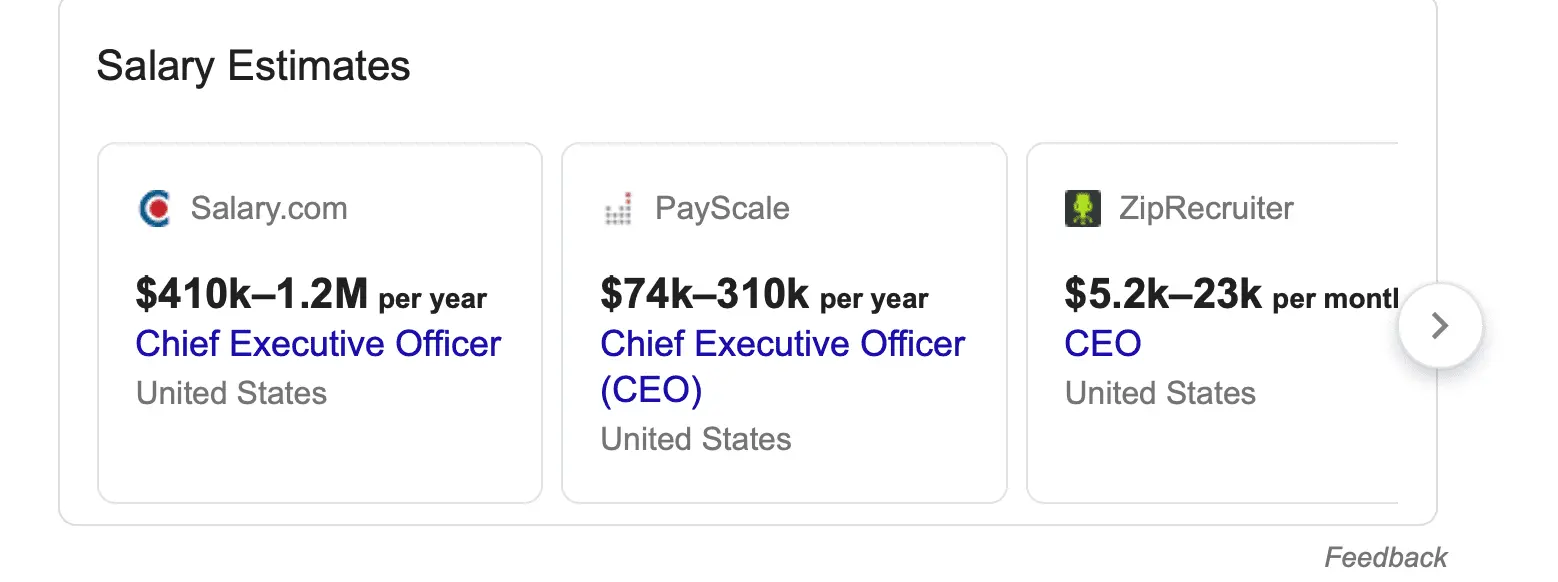This screenshot has height=582, width=1558.
Task: Click the Salary.com source name
Action: [x=269, y=209]
